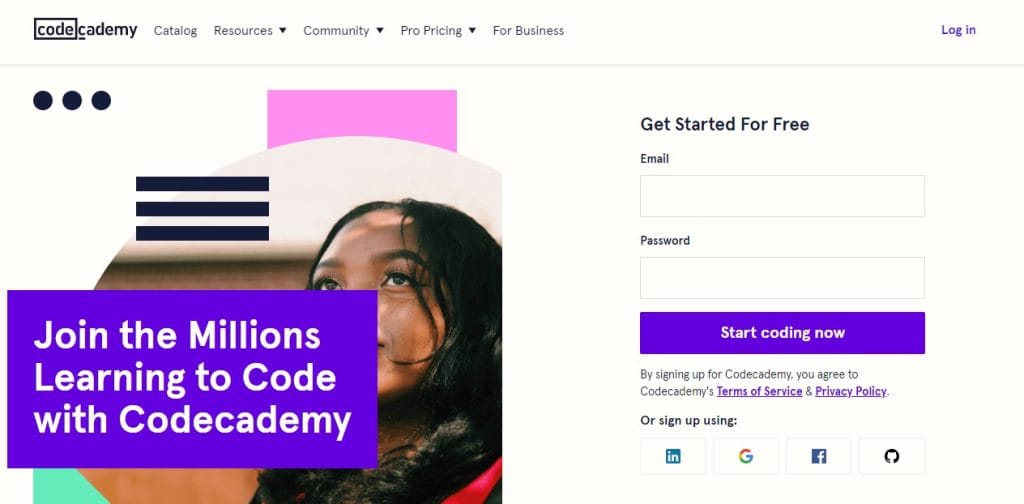The image size is (1024, 504).
Task: Expand the Resources dropdown menu
Action: (250, 31)
